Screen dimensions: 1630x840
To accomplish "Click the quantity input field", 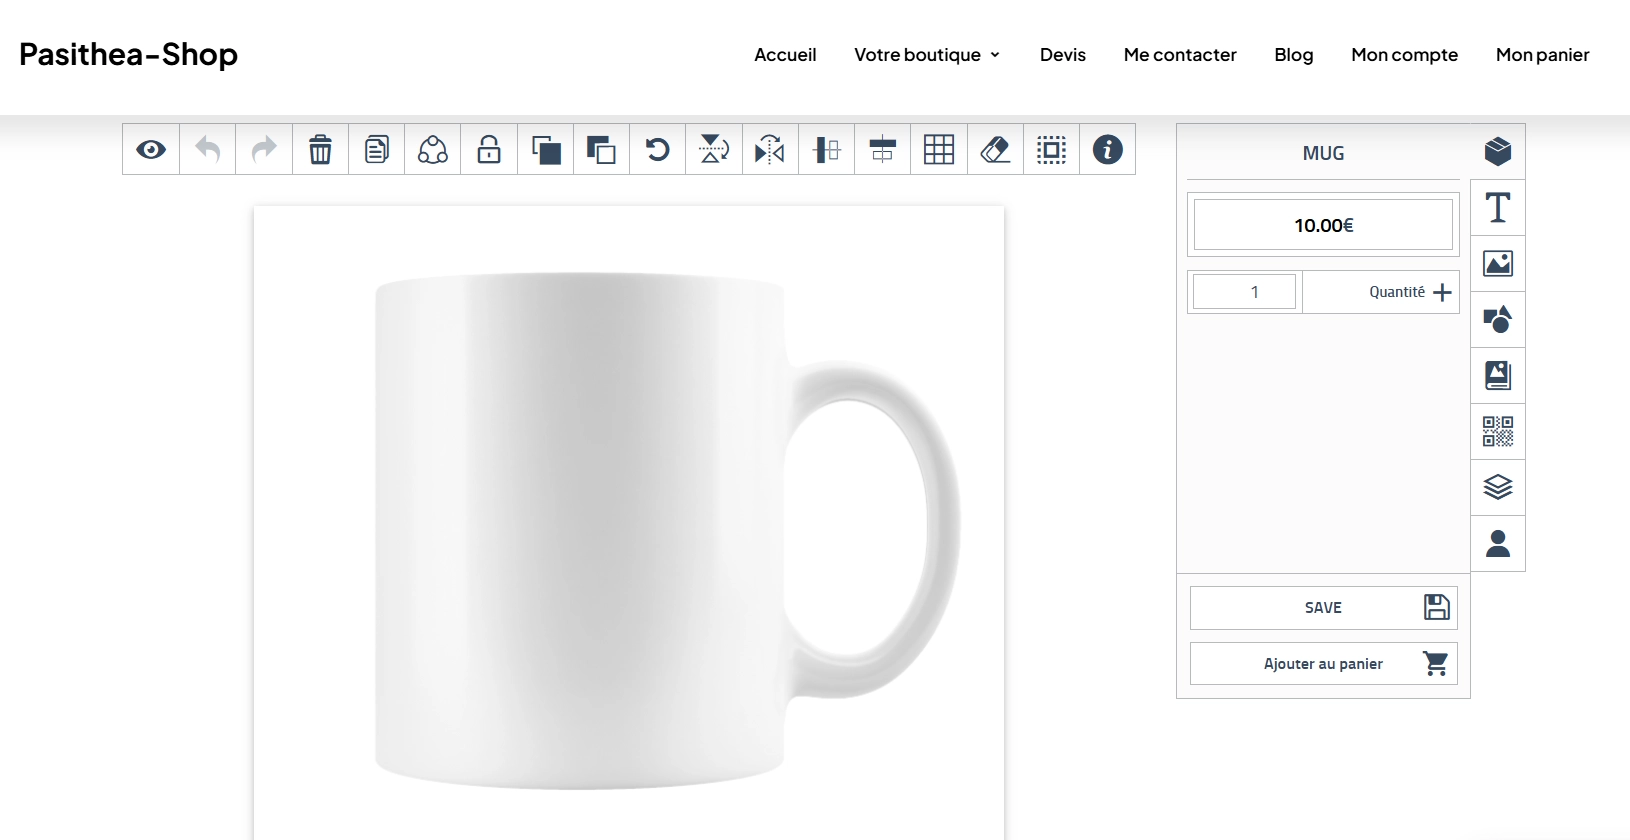I will pyautogui.click(x=1244, y=292).
